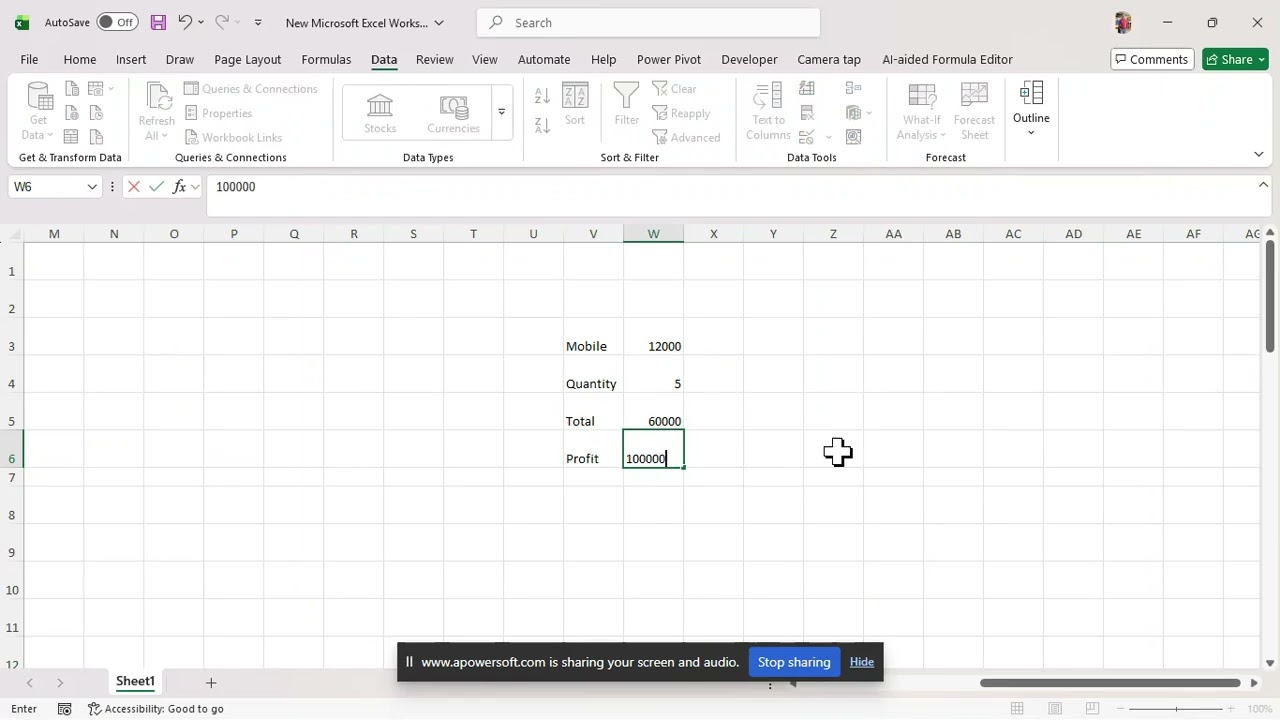
Task: Add a new sheet with plus
Action: click(x=211, y=683)
